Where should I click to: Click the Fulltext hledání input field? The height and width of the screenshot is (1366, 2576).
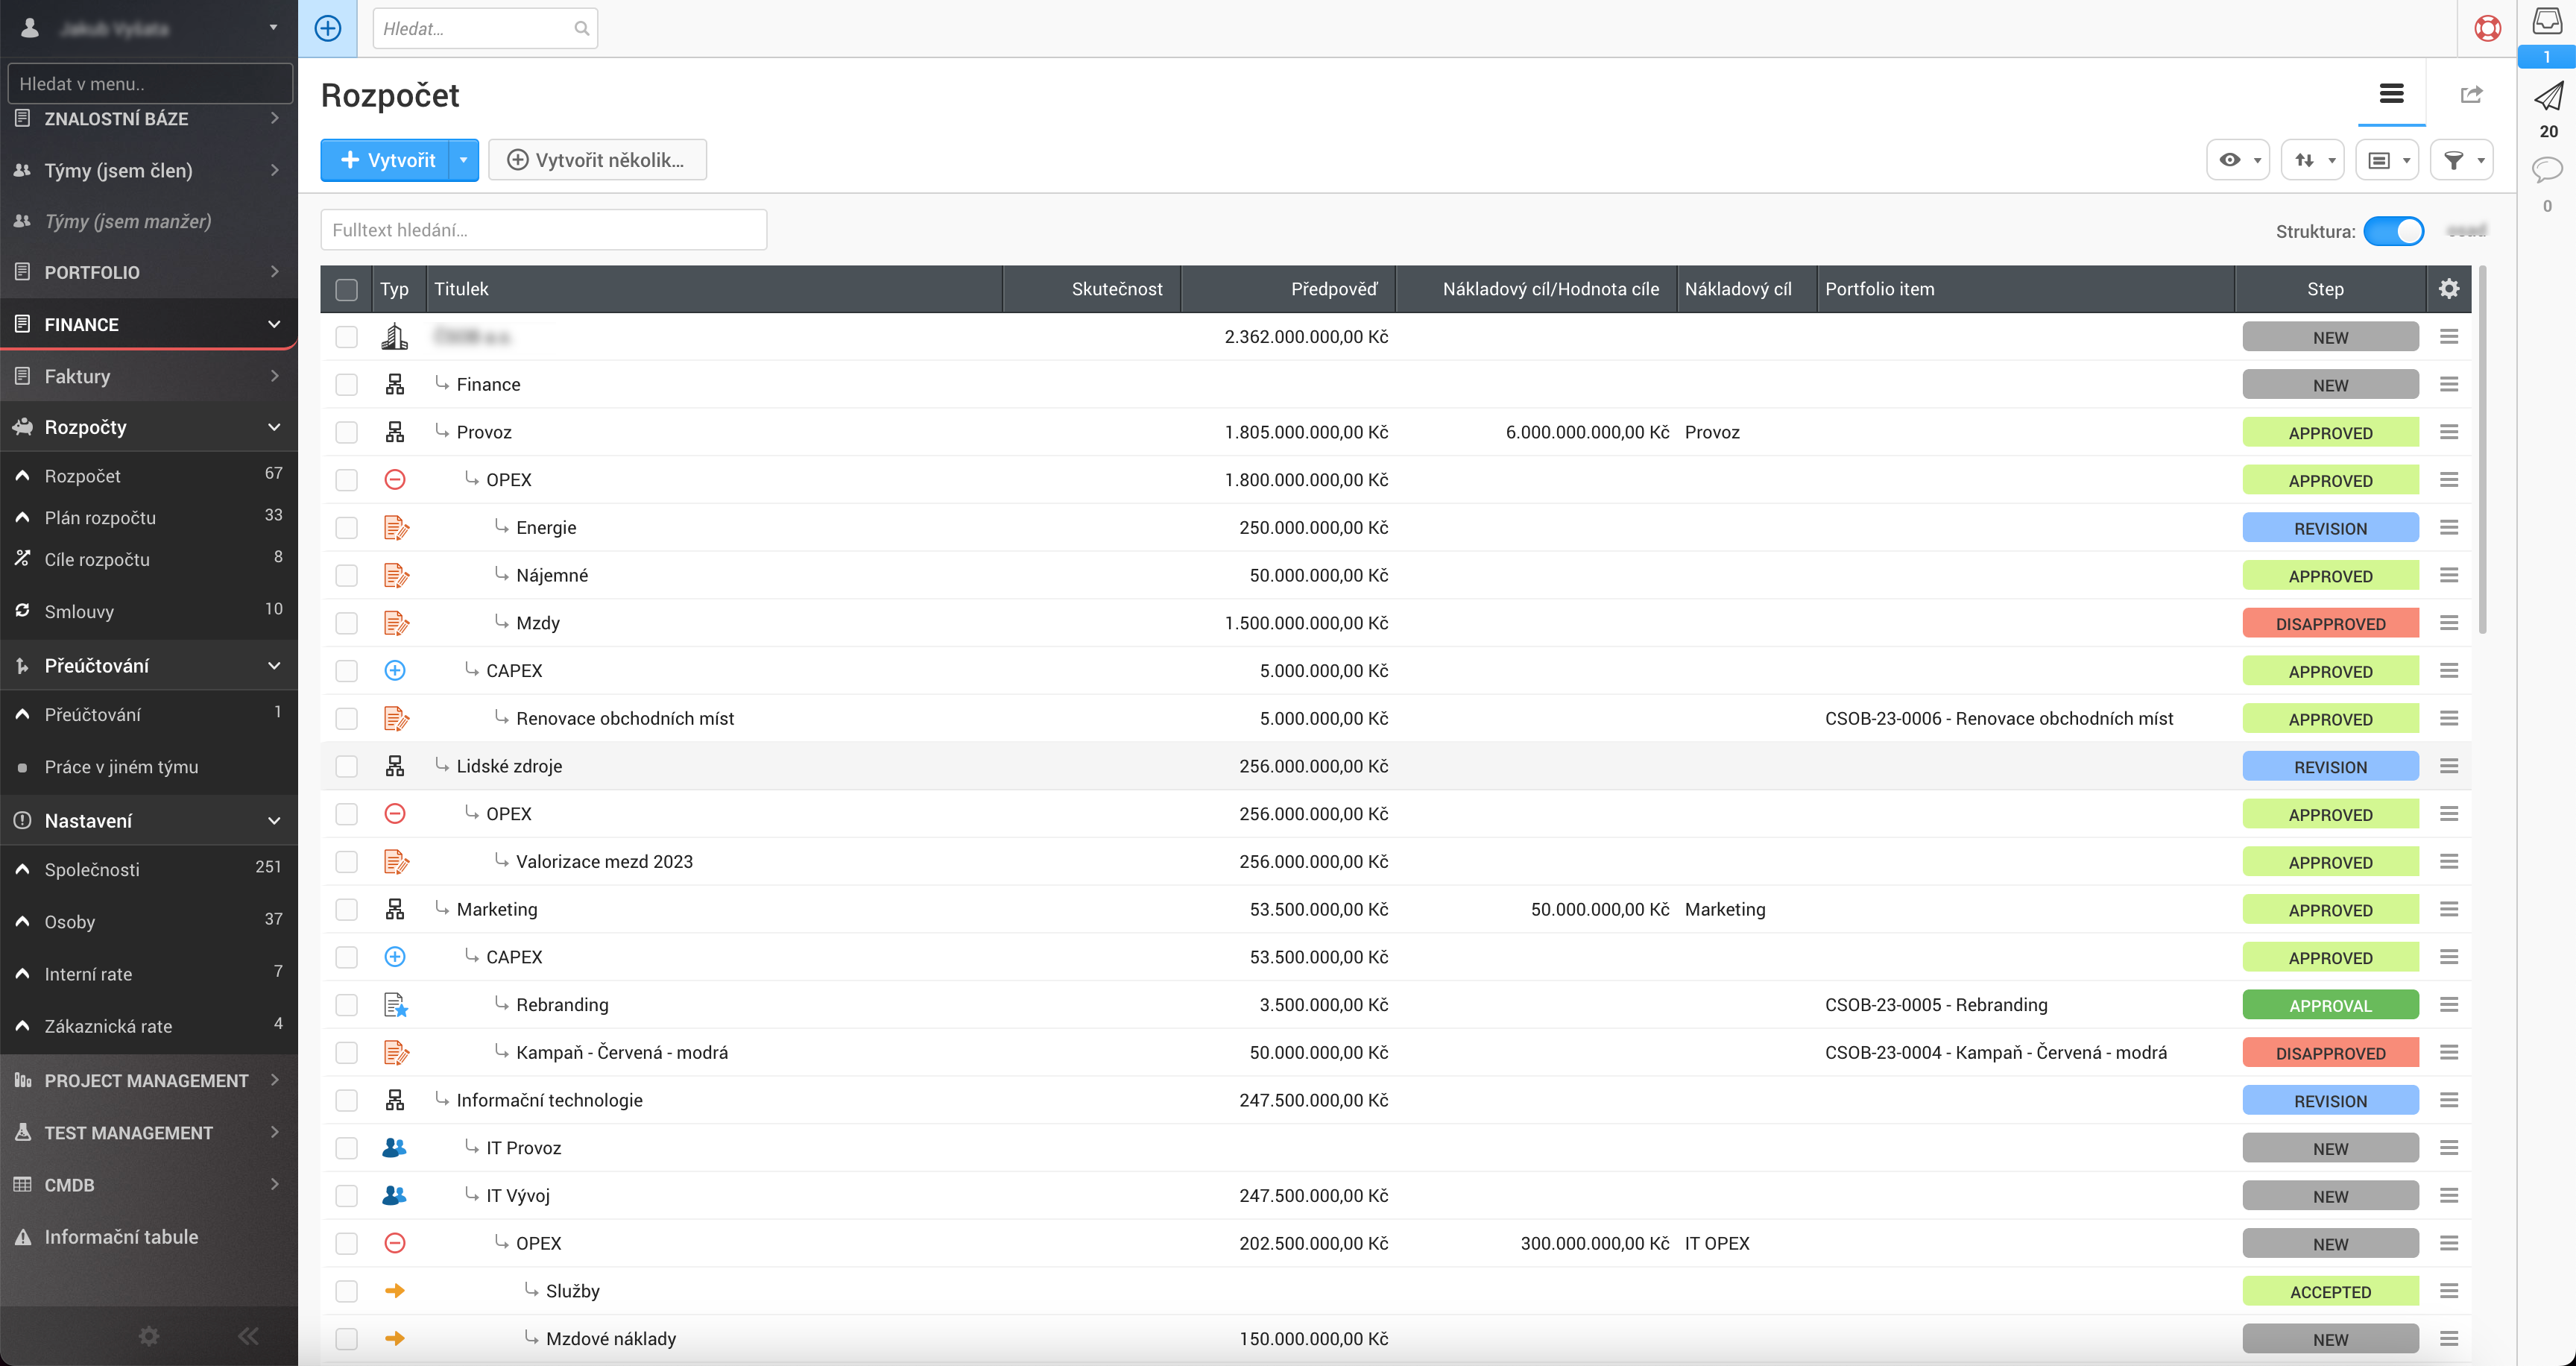coord(543,230)
